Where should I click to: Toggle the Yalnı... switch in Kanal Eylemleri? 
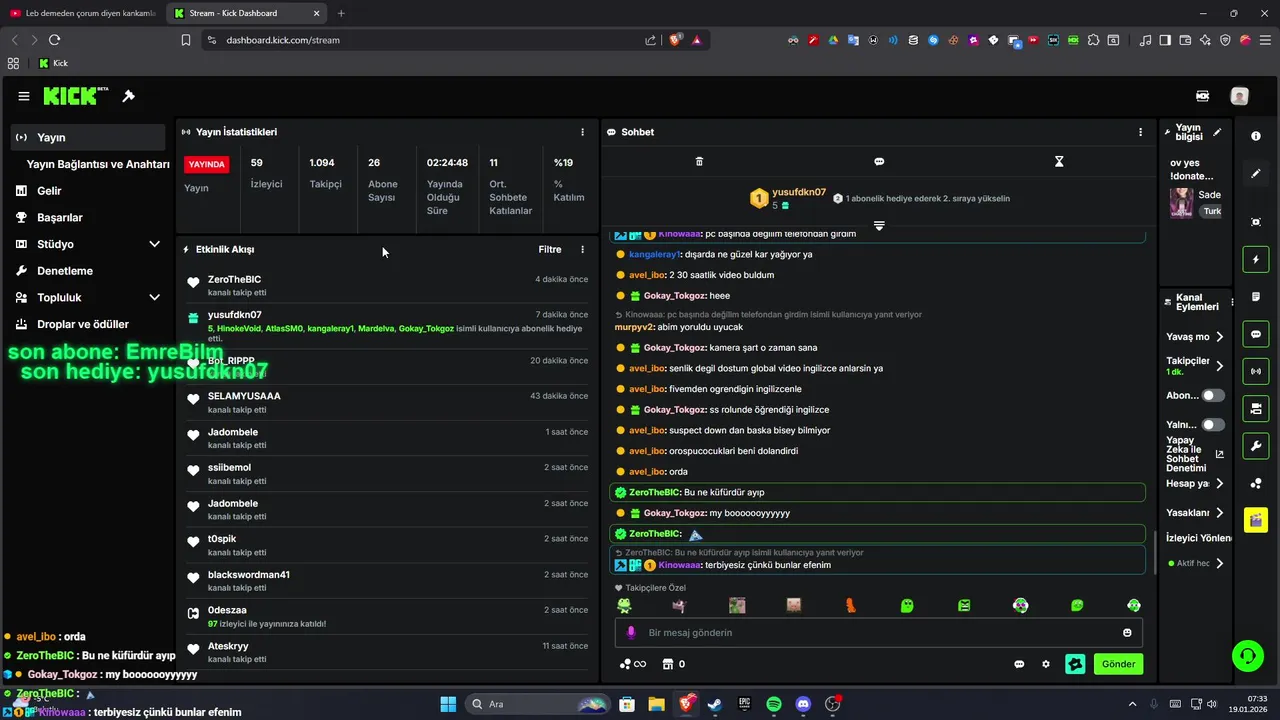[x=1213, y=425]
